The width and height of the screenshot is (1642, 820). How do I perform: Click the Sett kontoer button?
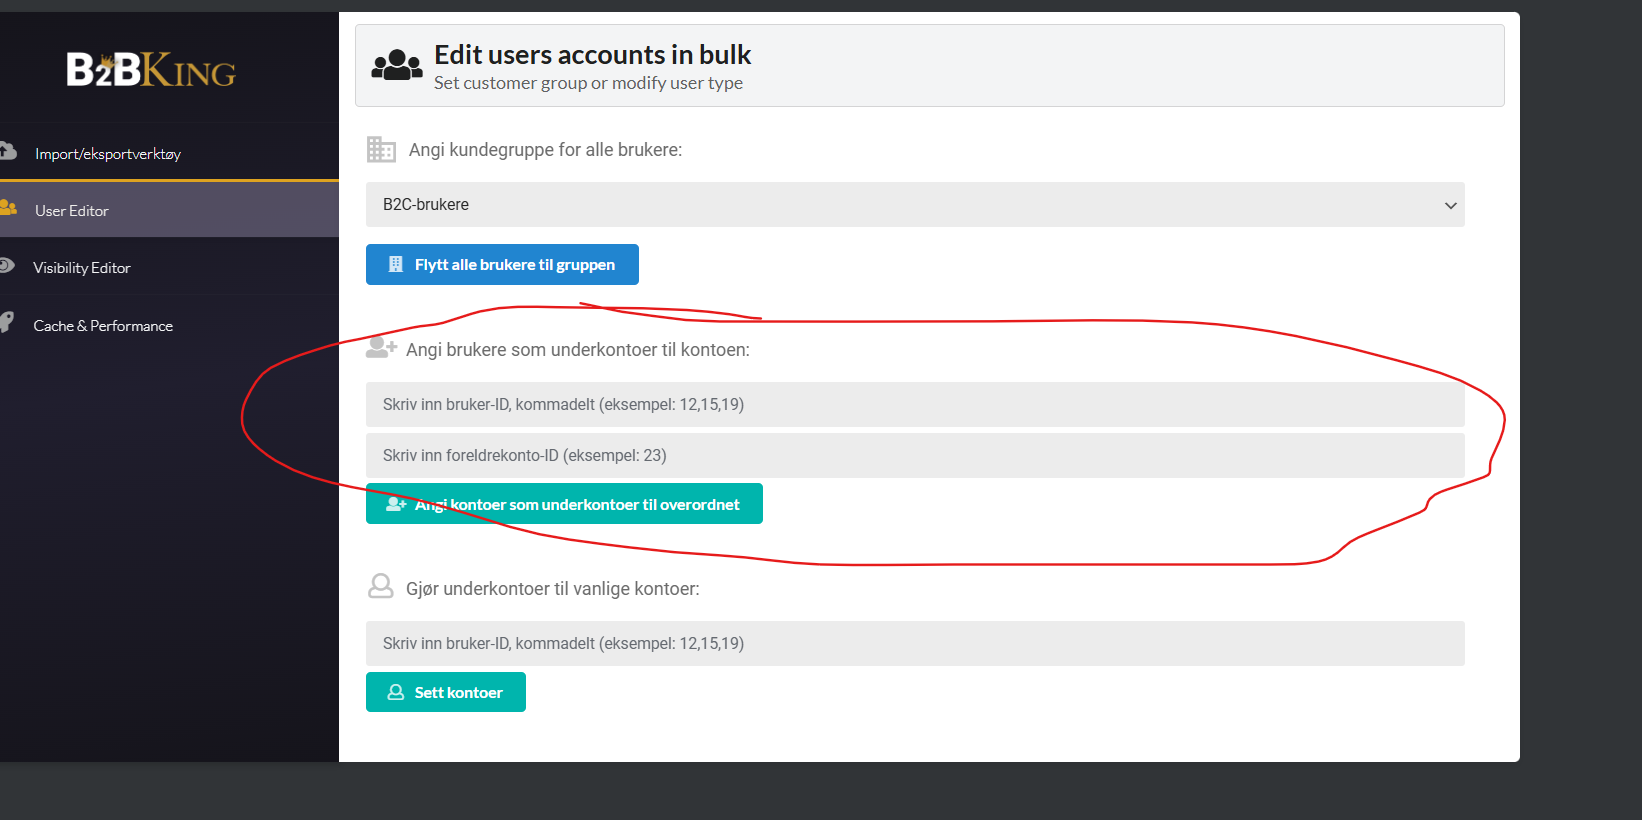coord(446,692)
